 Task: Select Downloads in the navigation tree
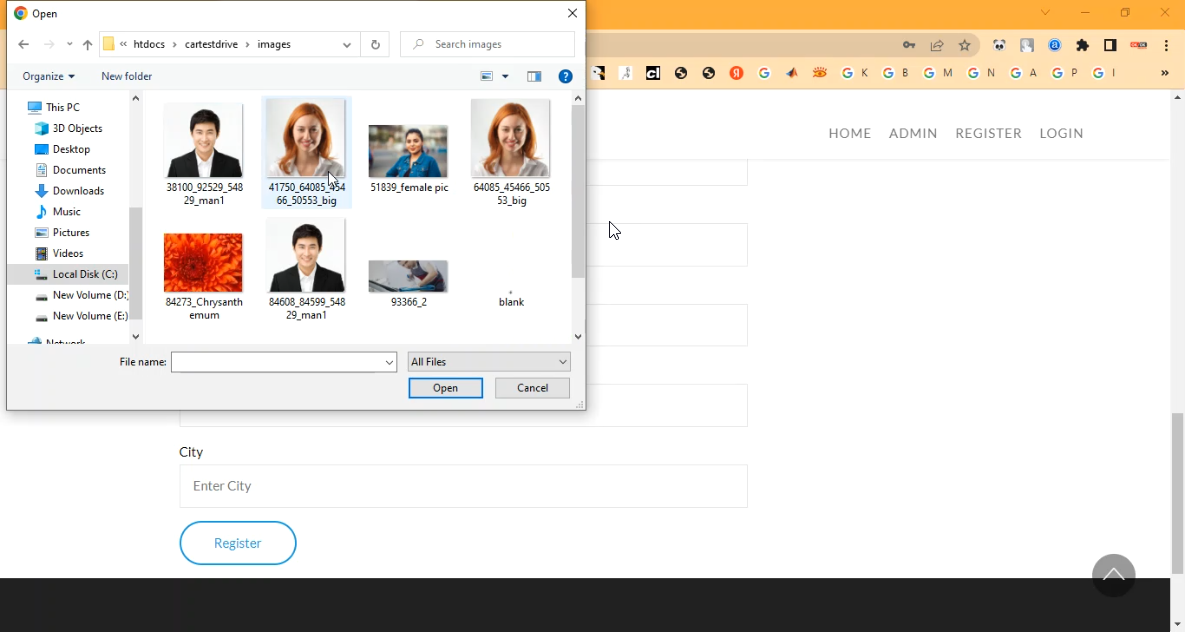point(78,191)
